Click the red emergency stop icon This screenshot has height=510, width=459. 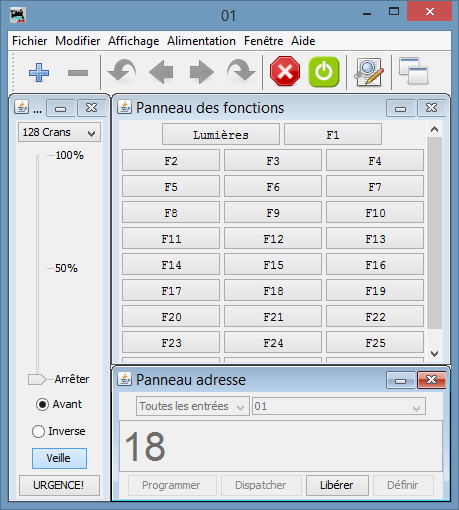[285, 71]
